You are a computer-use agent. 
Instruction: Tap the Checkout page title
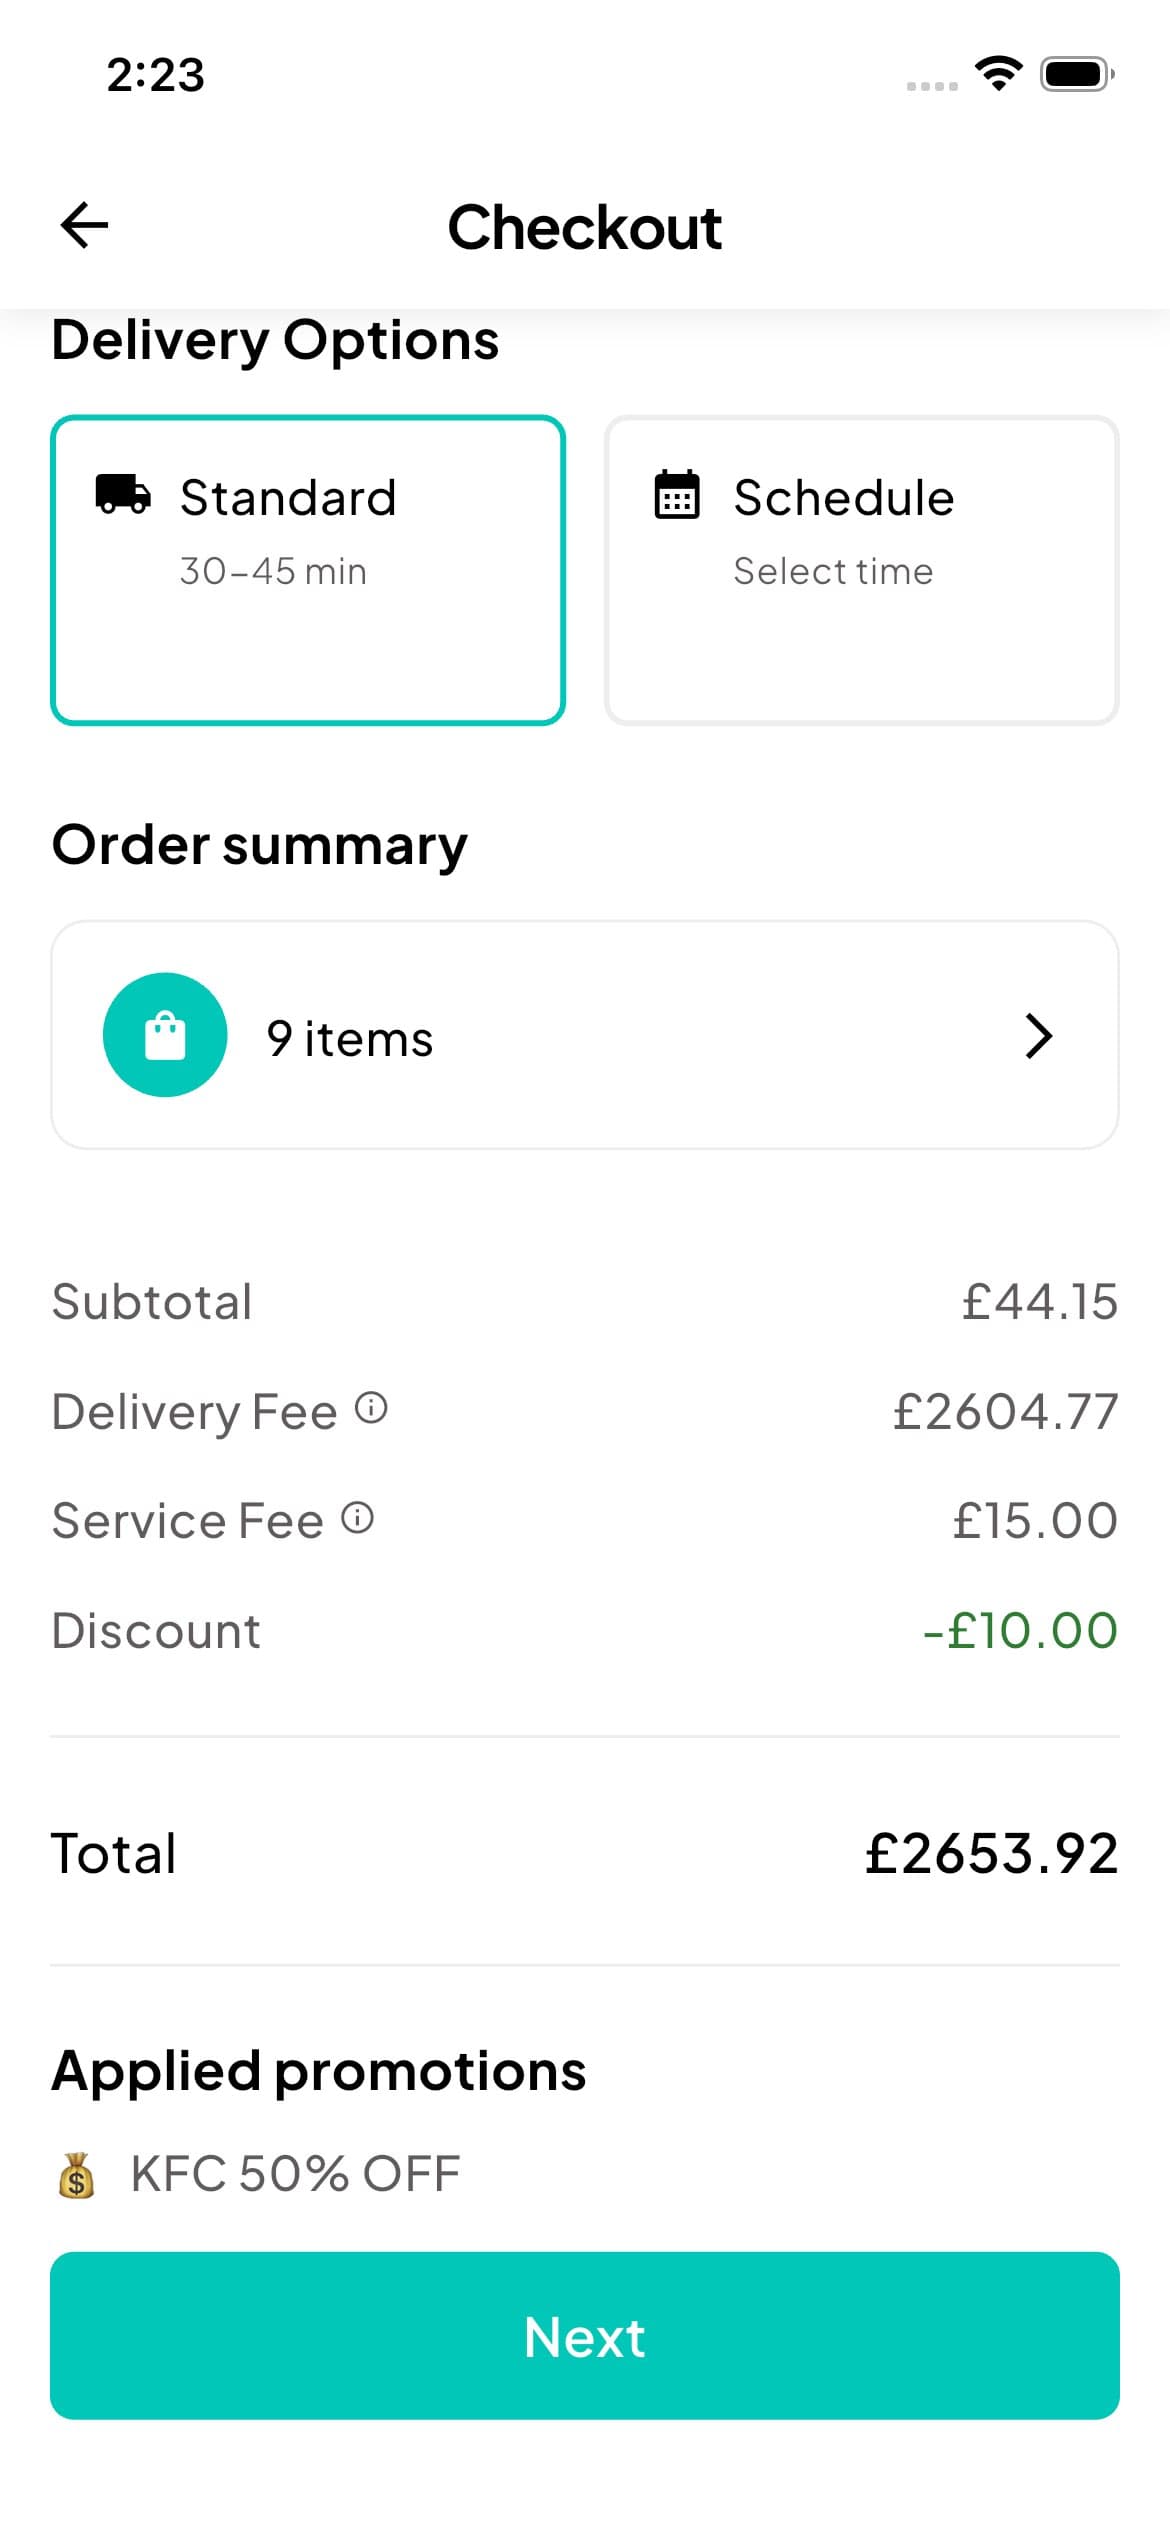(584, 227)
